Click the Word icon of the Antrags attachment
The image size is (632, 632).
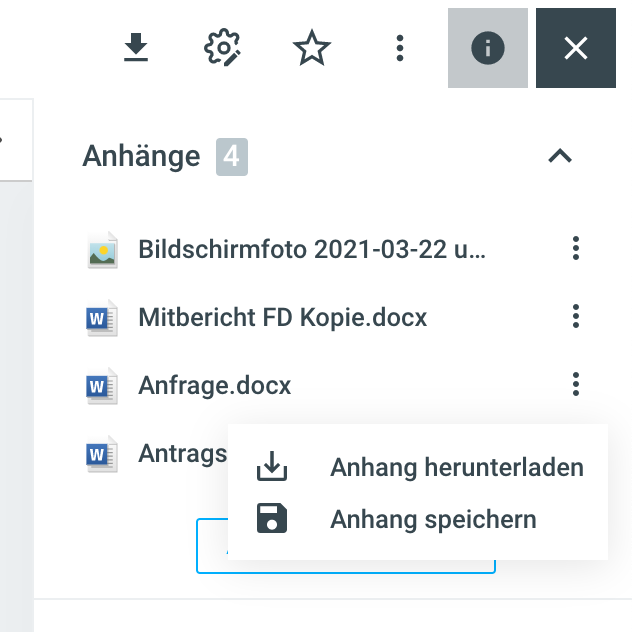click(x=102, y=455)
